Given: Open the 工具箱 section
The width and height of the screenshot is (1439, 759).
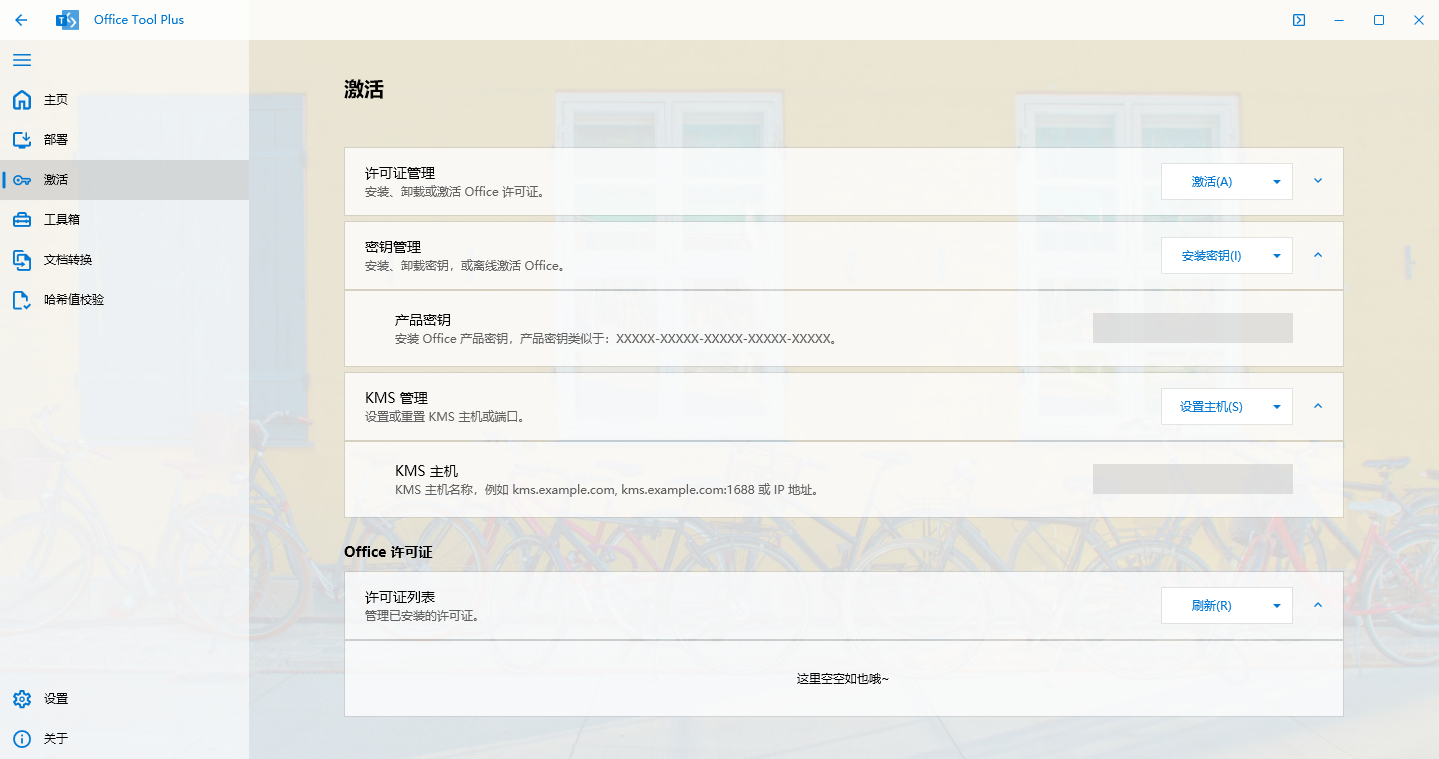Looking at the screenshot, I should point(124,220).
